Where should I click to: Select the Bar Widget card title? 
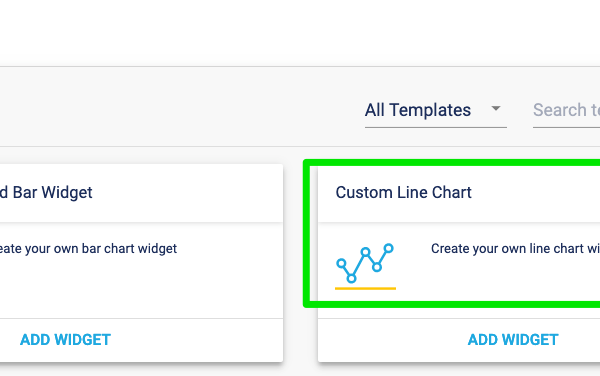46,192
